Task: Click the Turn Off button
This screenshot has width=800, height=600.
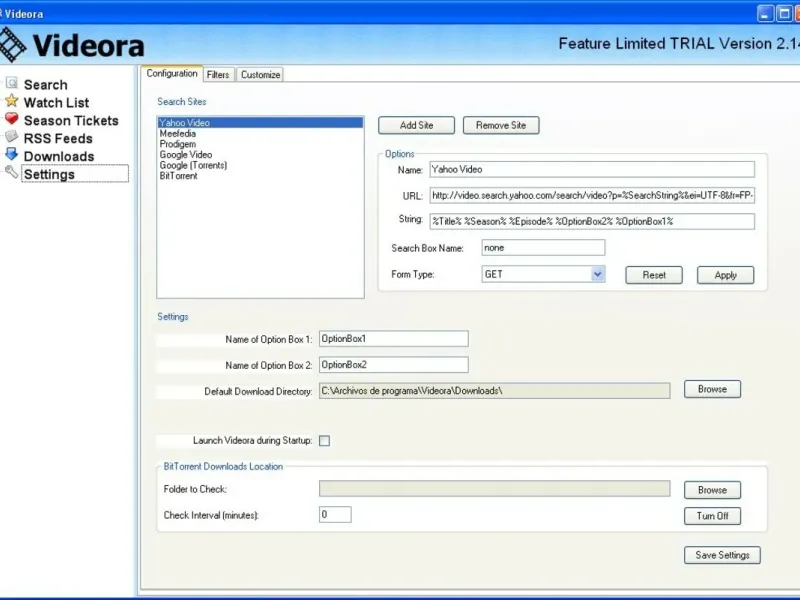Action: [712, 516]
